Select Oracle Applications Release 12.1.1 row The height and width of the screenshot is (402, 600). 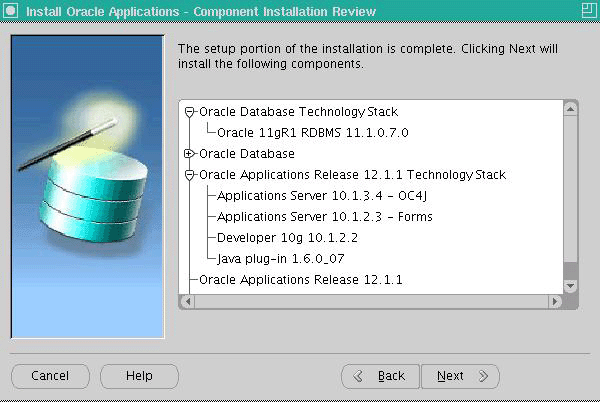[301, 280]
